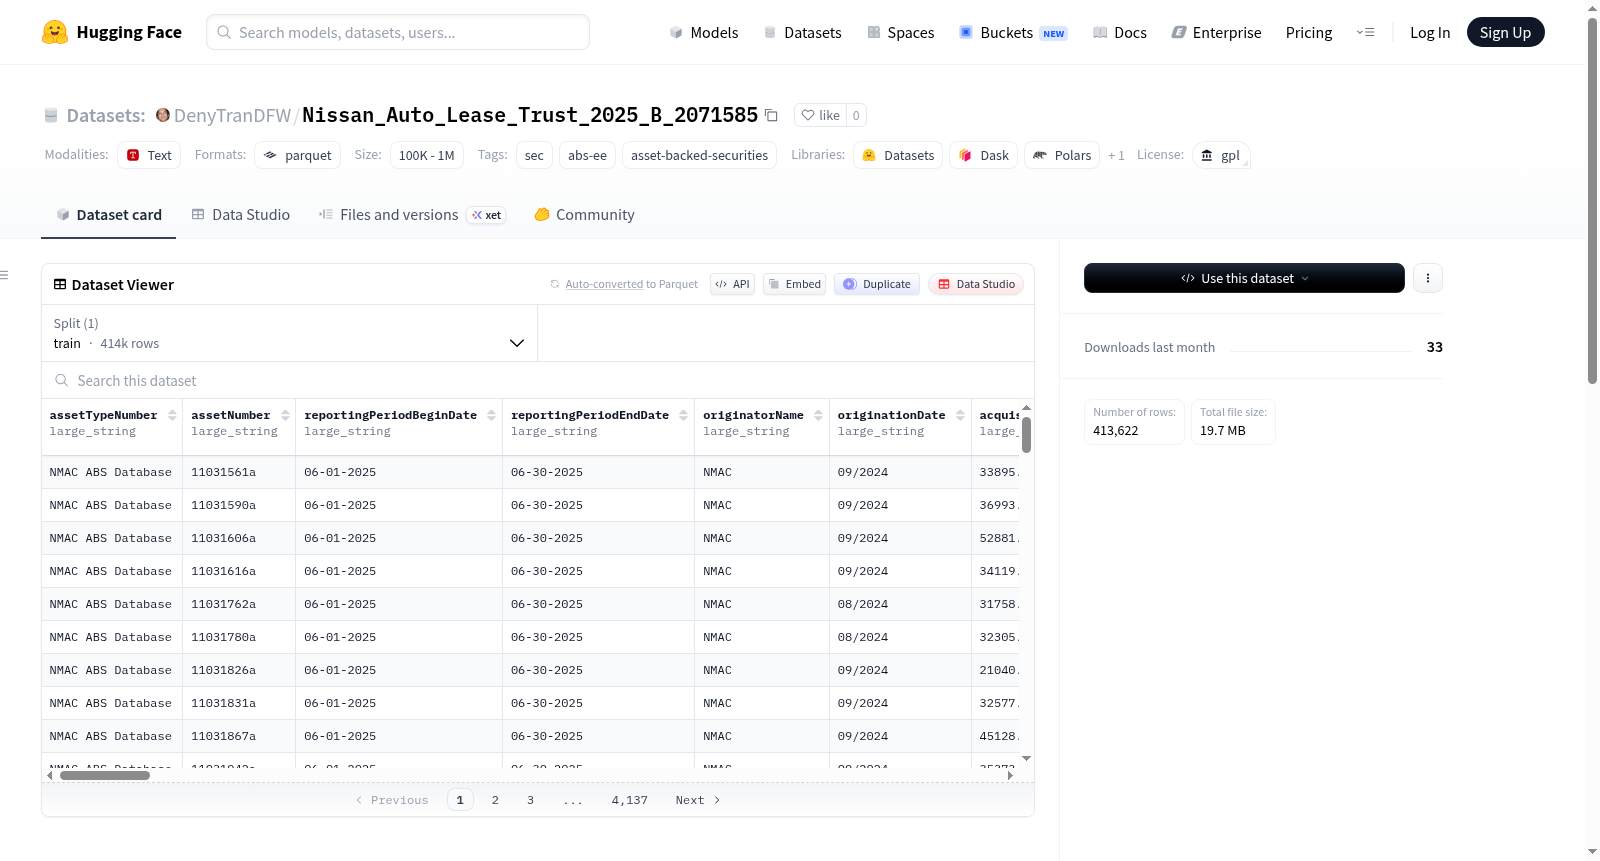Sort by the assetNumber column sort icon
The image size is (1600, 861).
[x=285, y=415]
